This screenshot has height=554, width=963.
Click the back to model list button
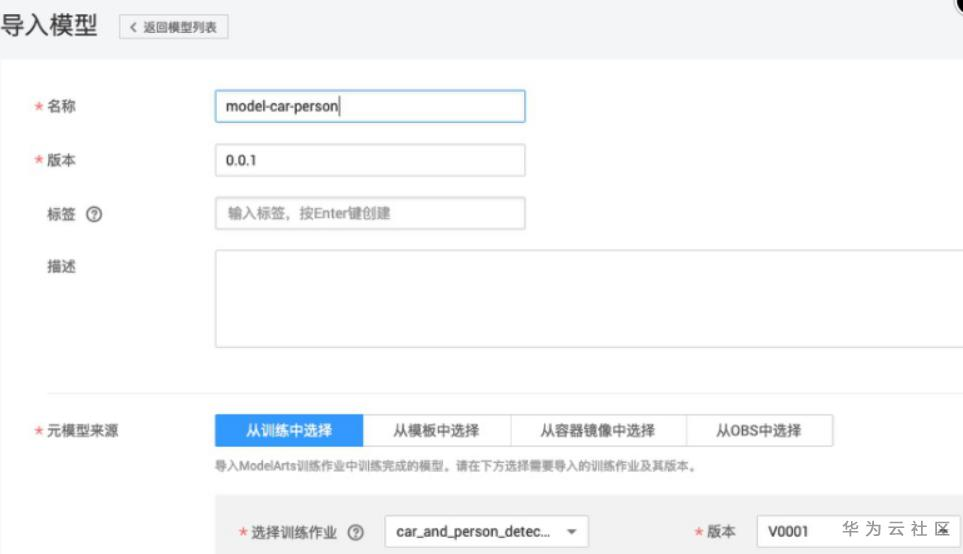[x=174, y=27]
